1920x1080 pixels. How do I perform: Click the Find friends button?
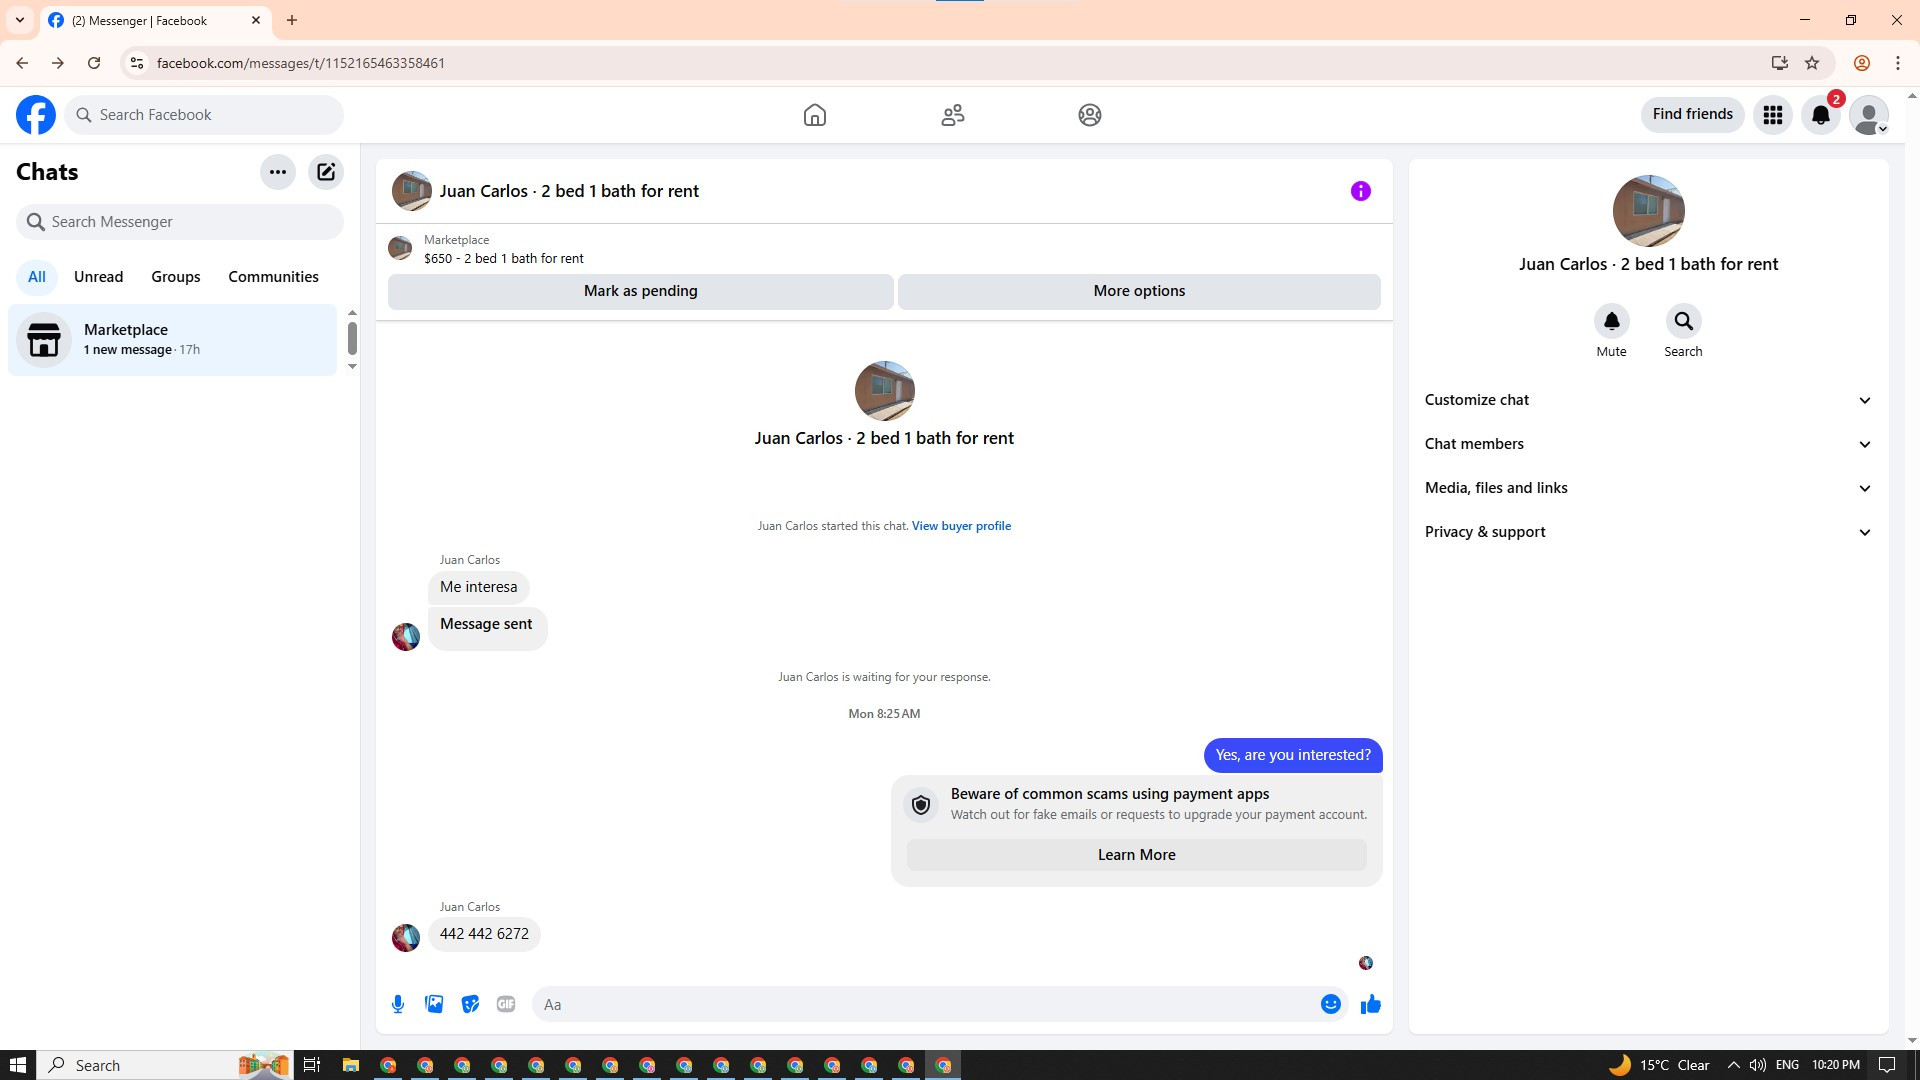click(1693, 115)
